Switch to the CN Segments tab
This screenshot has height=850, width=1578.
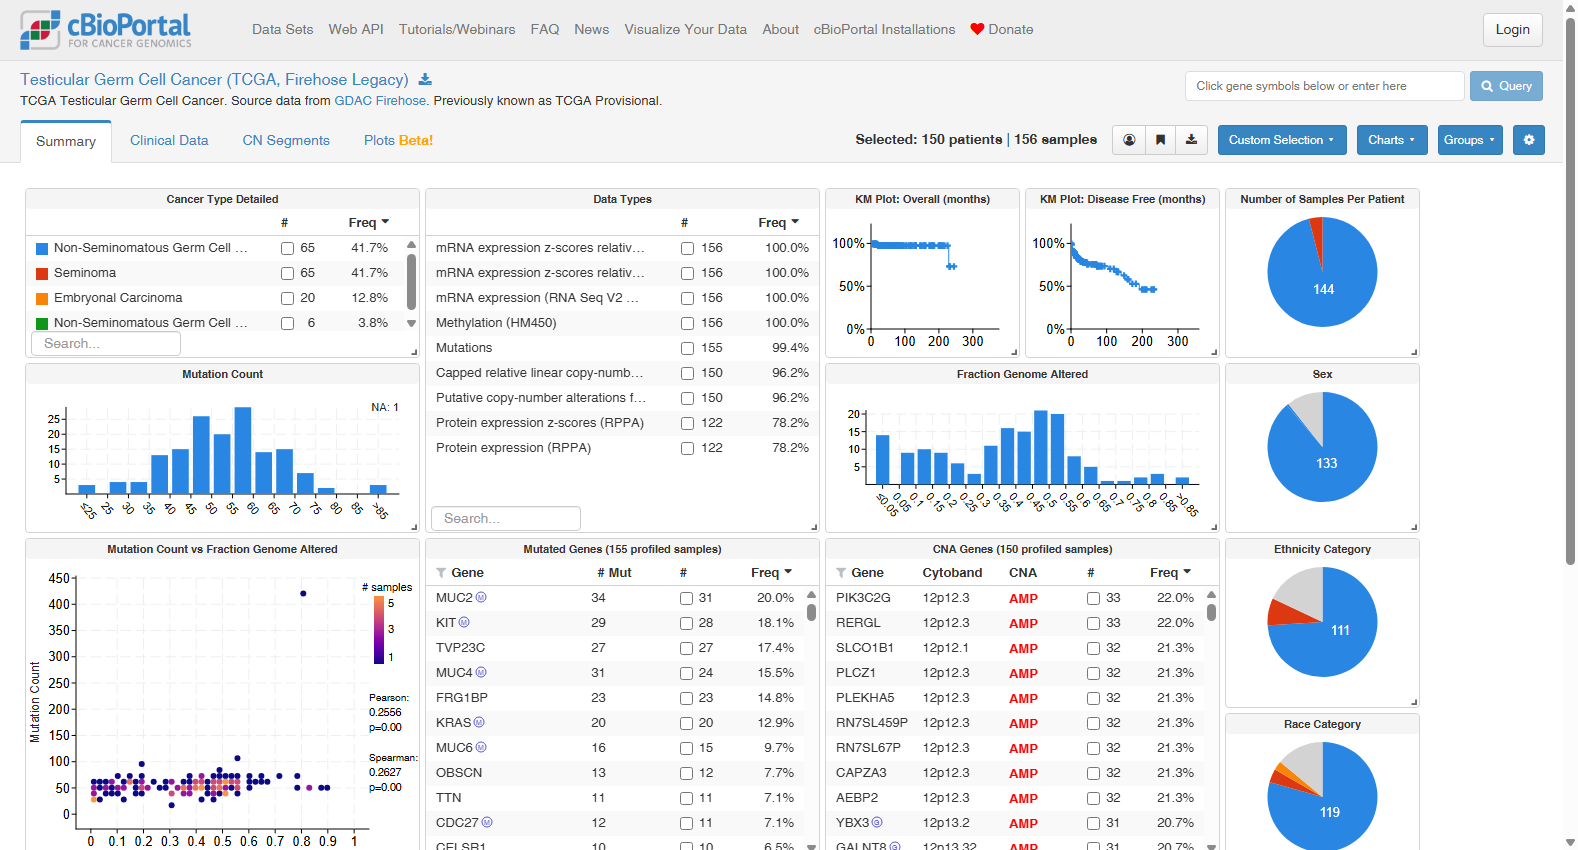[x=286, y=141]
